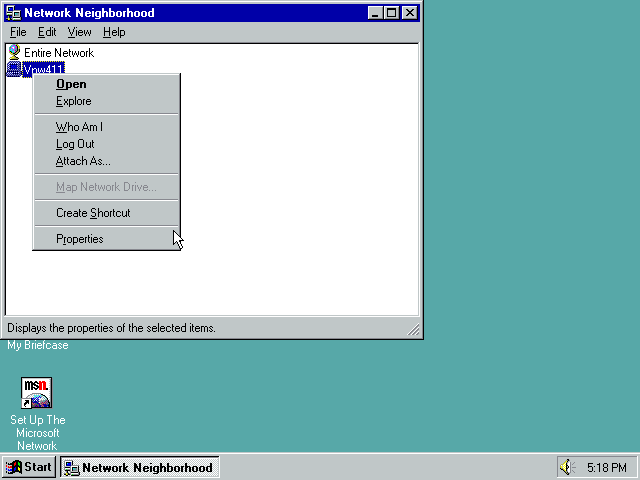Open the Edit menu
Viewport: 640px width, 480px height.
(47, 32)
